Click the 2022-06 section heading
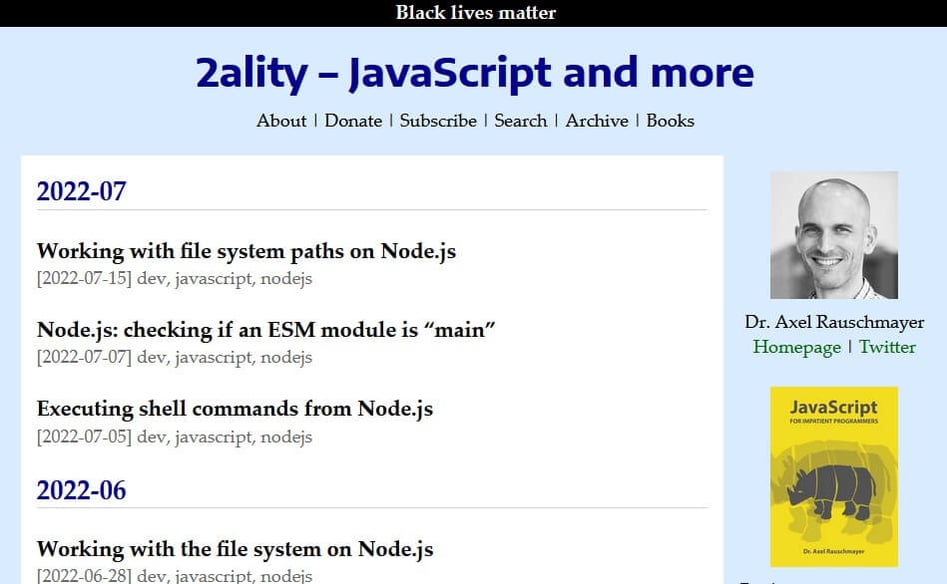 click(82, 490)
